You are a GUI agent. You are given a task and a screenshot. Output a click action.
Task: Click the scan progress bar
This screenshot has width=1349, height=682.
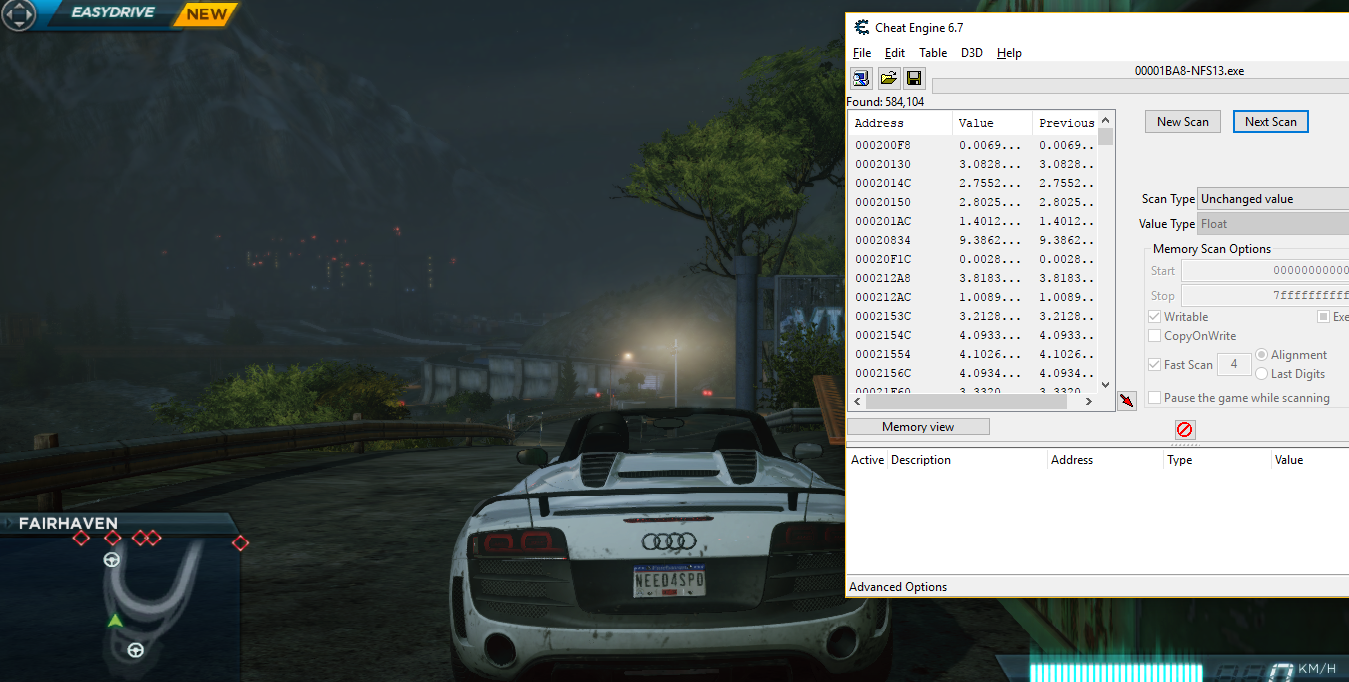coord(1140,86)
